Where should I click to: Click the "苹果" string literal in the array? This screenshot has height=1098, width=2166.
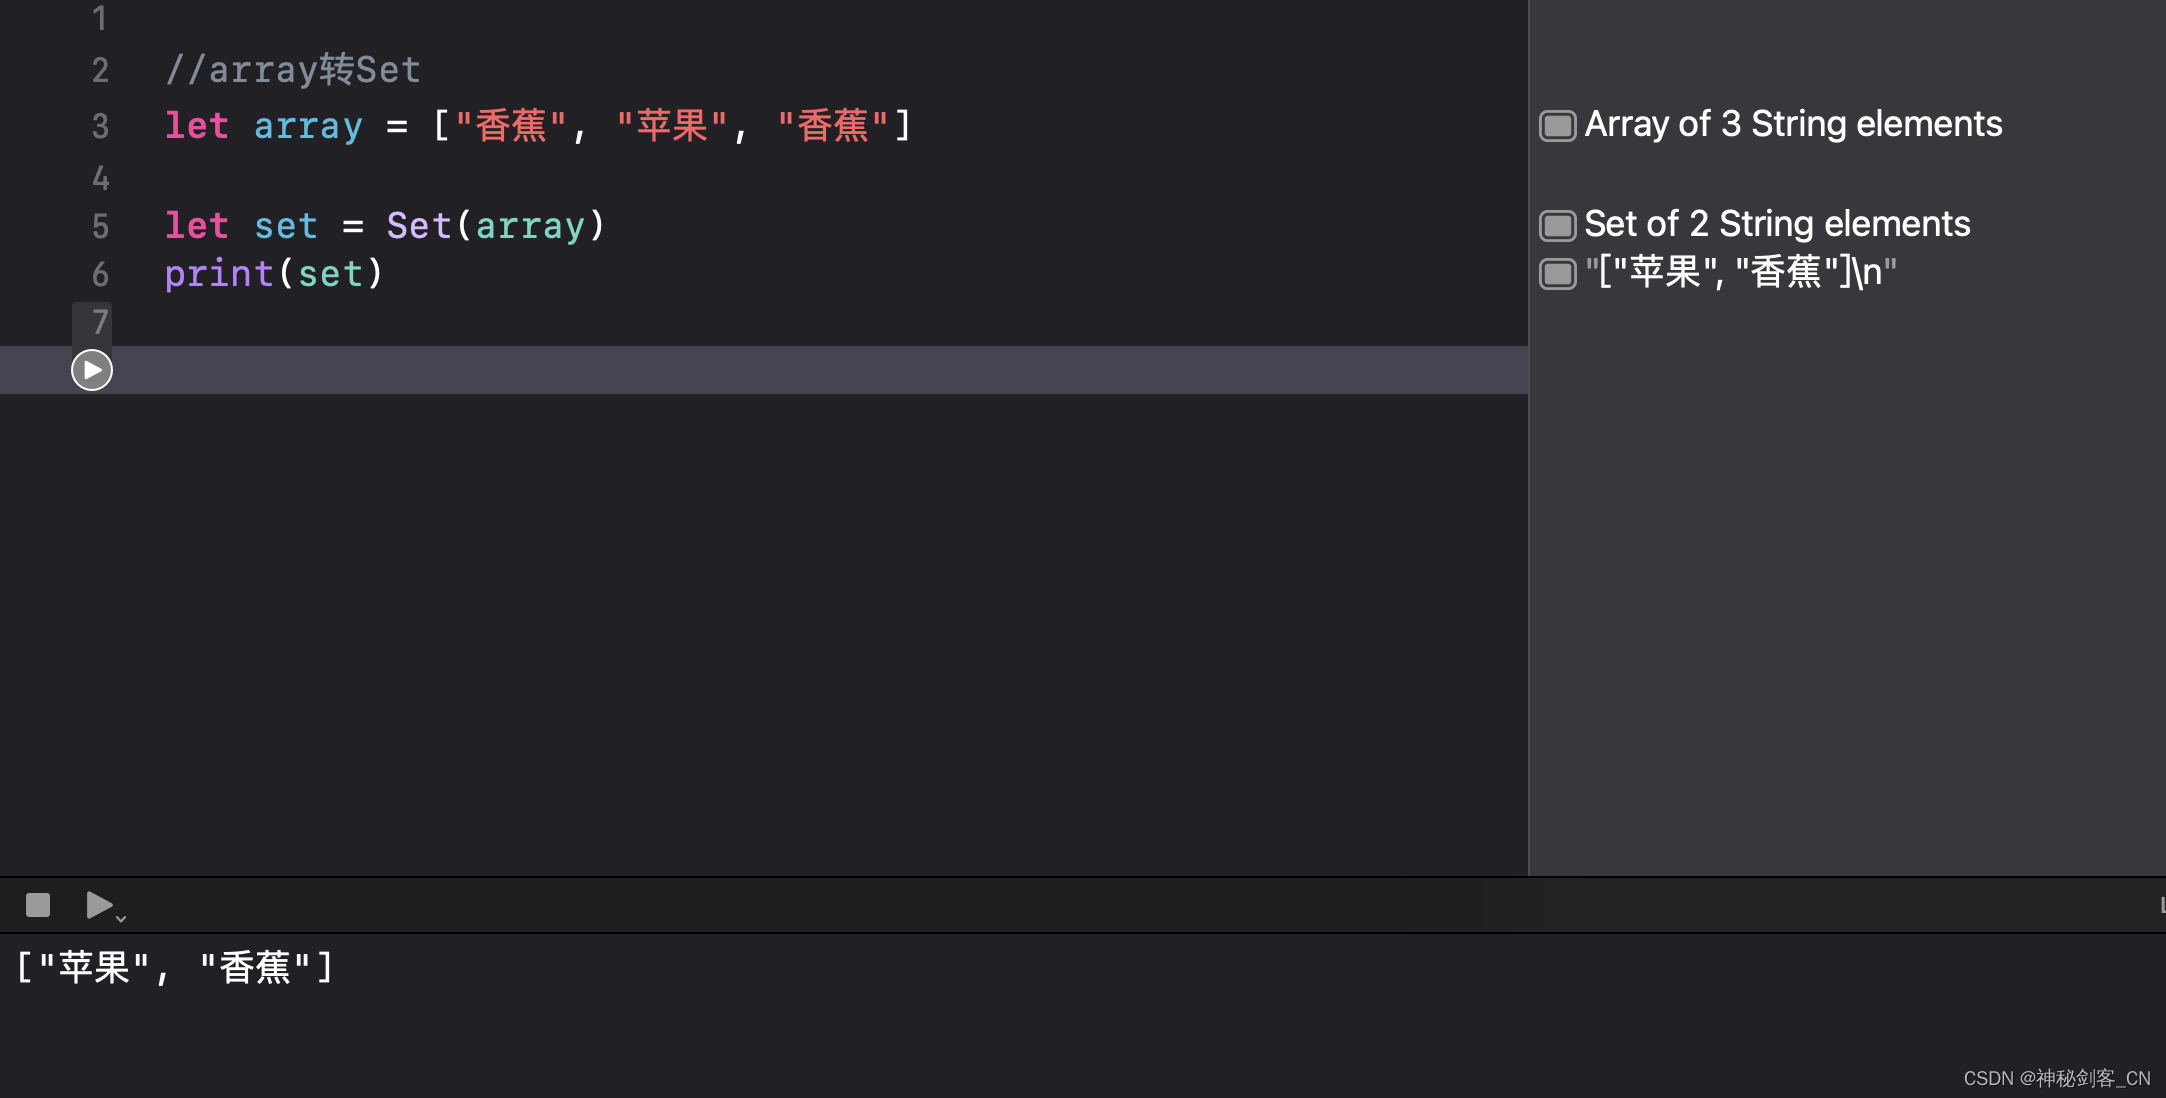pos(672,126)
